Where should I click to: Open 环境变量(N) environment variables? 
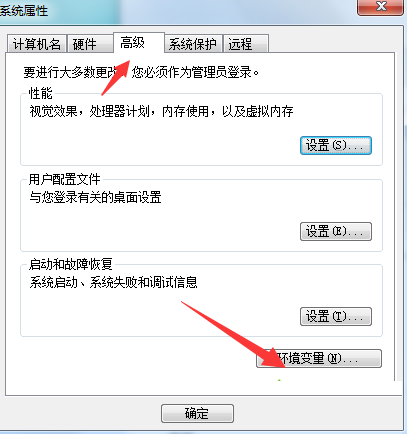coord(319,359)
